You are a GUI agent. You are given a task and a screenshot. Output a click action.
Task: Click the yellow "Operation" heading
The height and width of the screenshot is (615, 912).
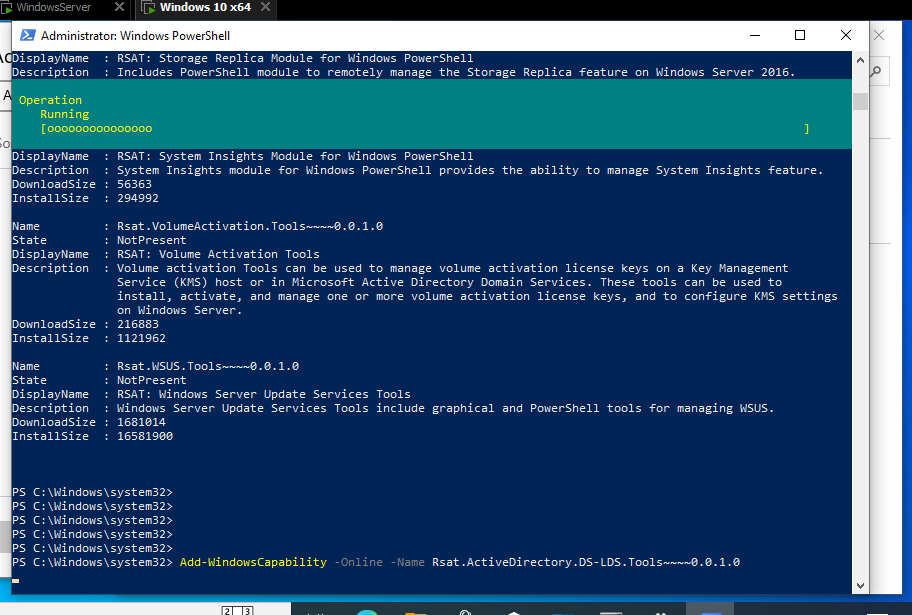click(50, 100)
